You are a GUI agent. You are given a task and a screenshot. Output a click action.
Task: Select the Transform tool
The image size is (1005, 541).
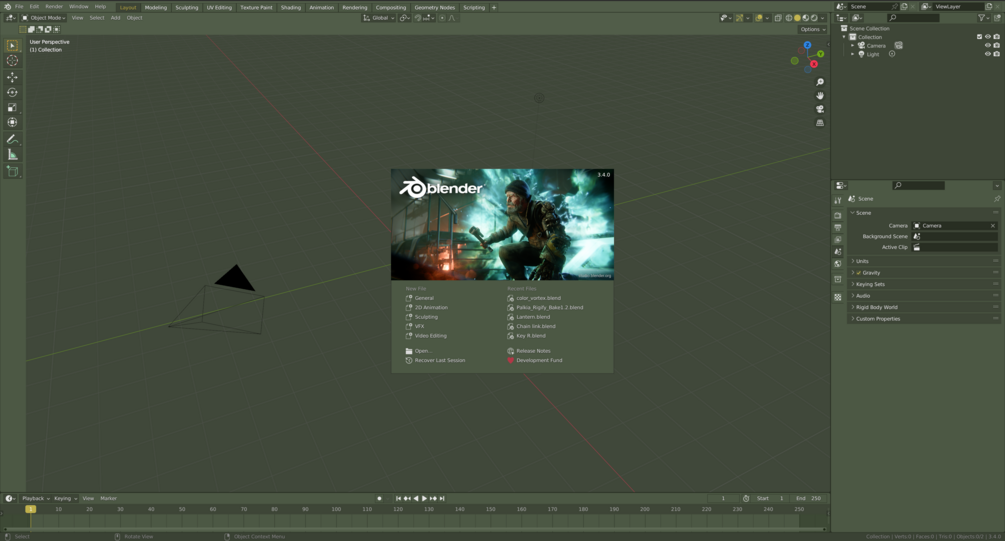pyautogui.click(x=12, y=122)
